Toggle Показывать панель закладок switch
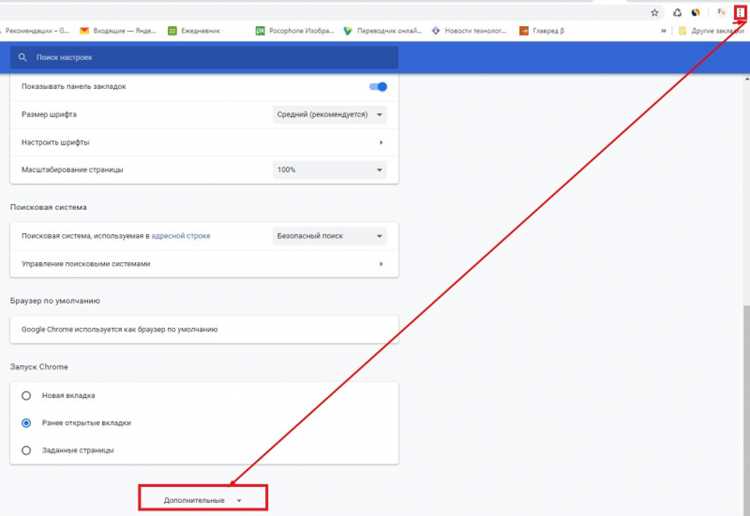The width and height of the screenshot is (750, 516). [x=378, y=87]
